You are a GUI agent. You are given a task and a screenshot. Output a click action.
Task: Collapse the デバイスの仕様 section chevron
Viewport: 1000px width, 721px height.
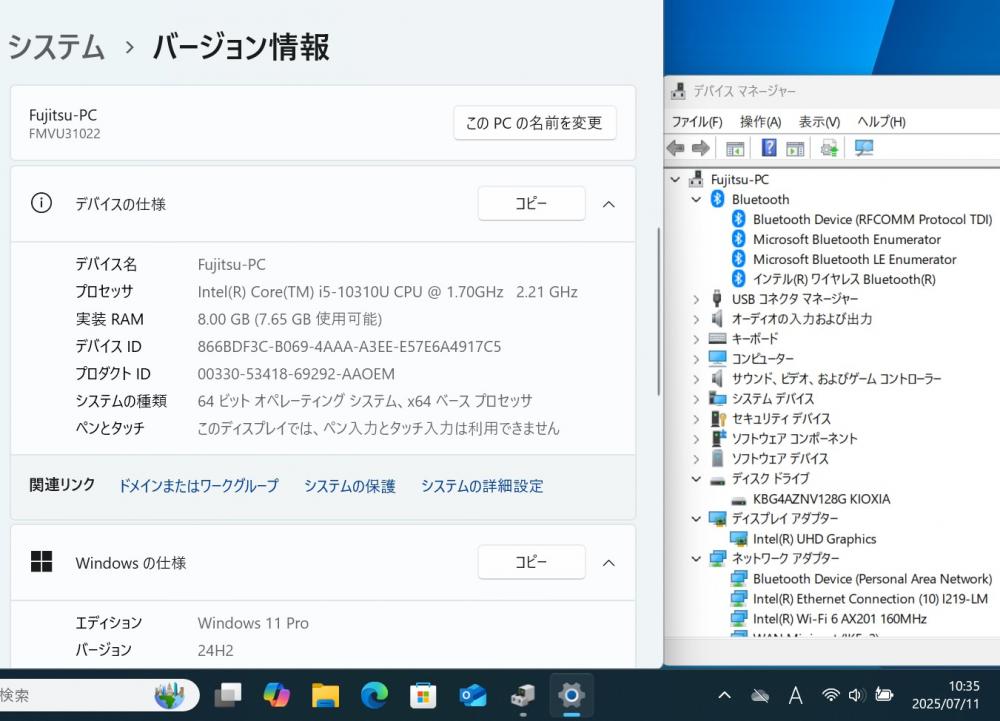point(609,204)
